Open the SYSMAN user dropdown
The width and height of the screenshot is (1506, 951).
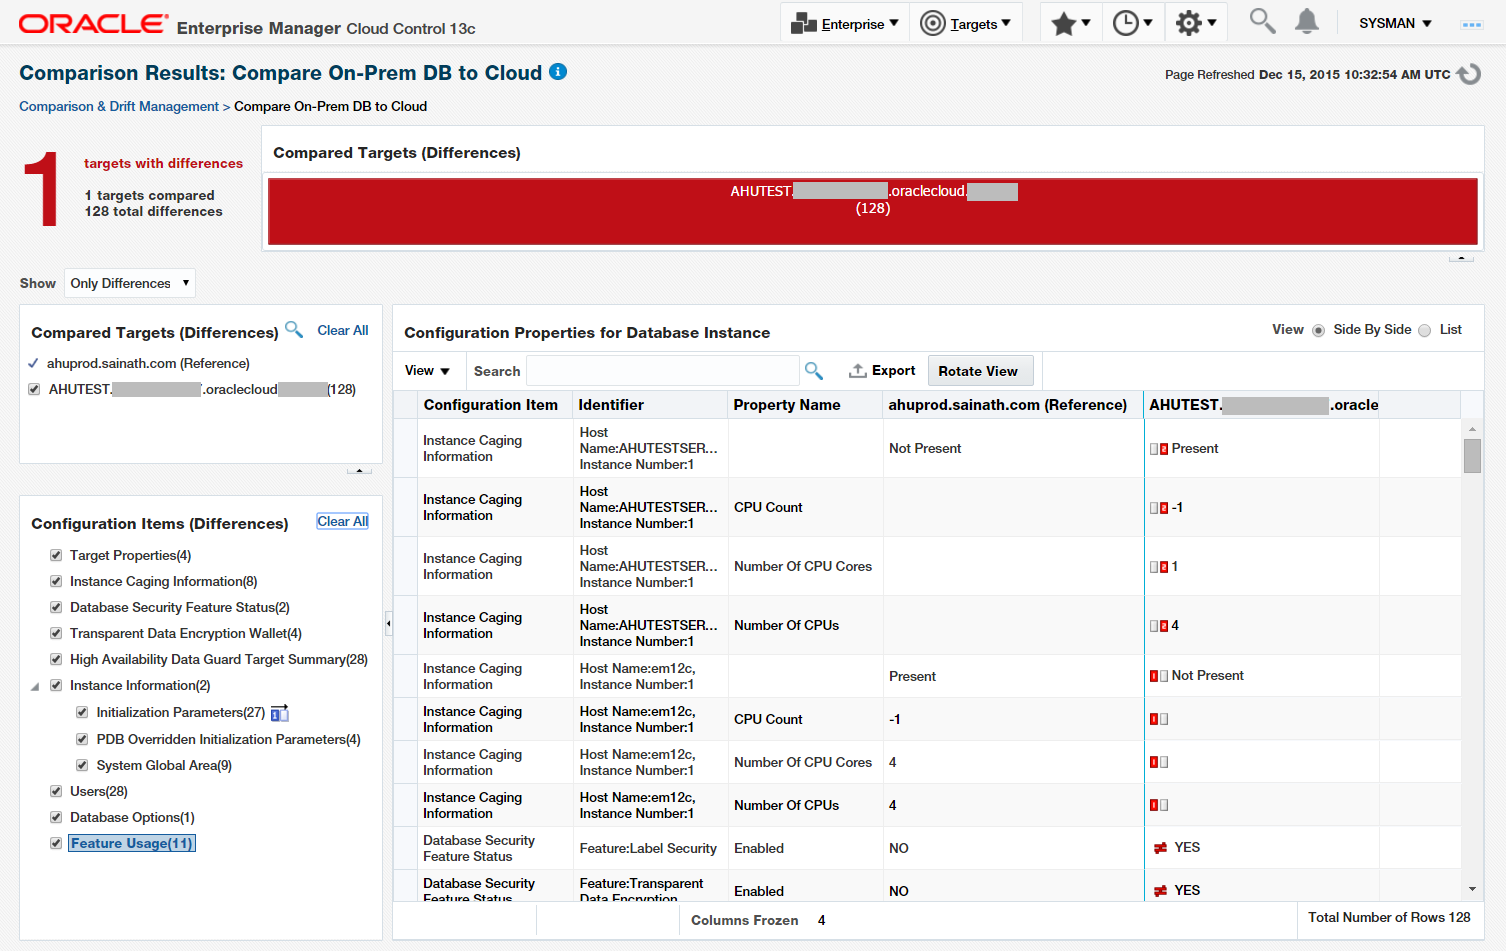click(x=1395, y=23)
